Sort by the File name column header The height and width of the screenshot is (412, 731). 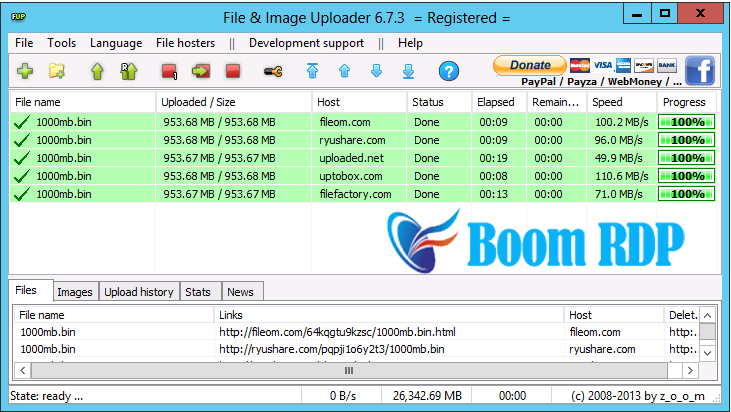83,102
